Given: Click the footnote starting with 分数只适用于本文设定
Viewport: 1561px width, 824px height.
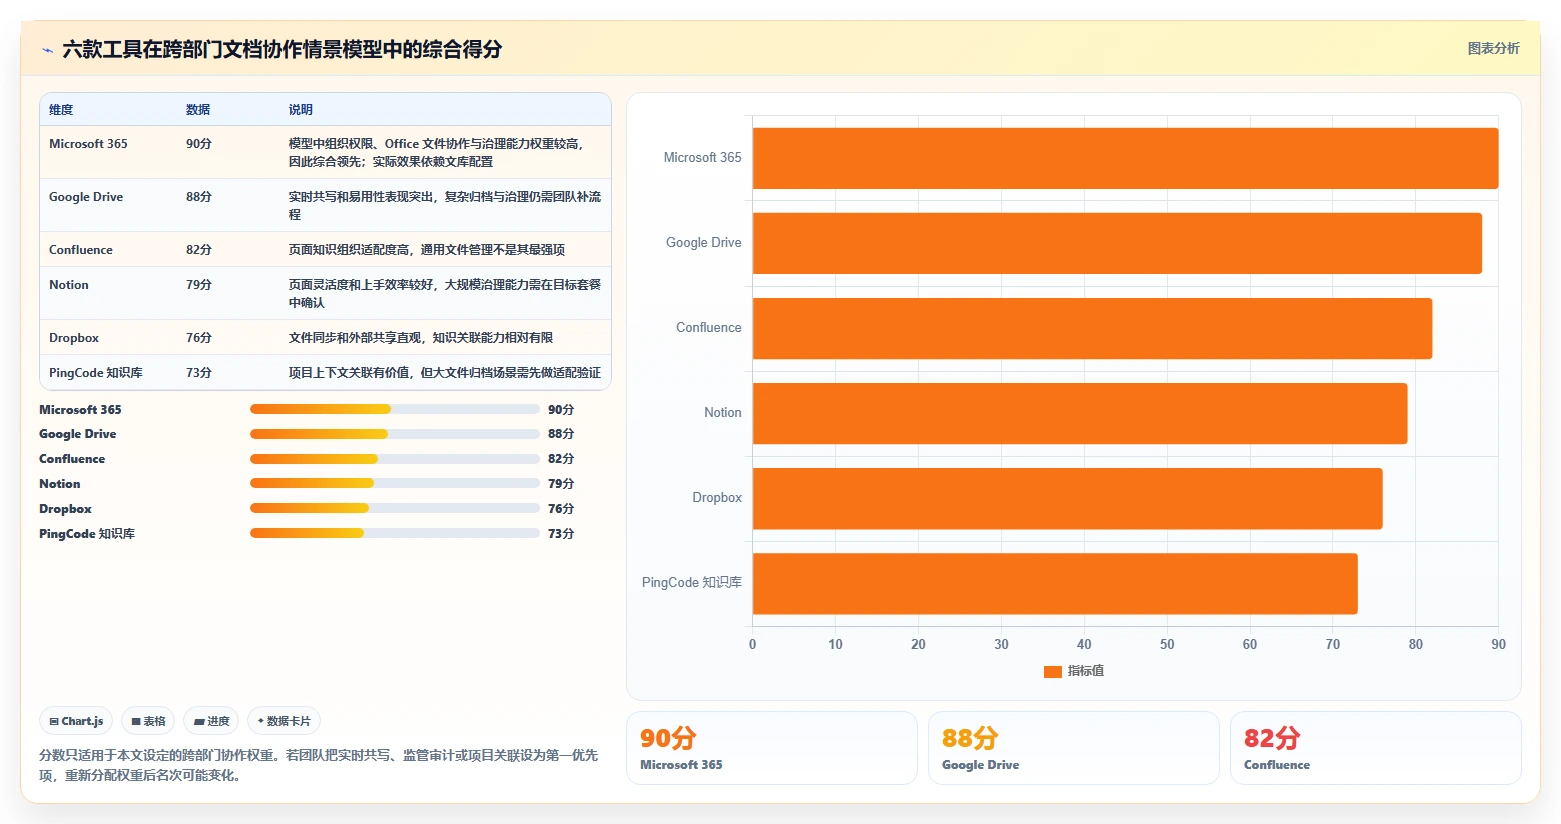Looking at the screenshot, I should tap(318, 765).
